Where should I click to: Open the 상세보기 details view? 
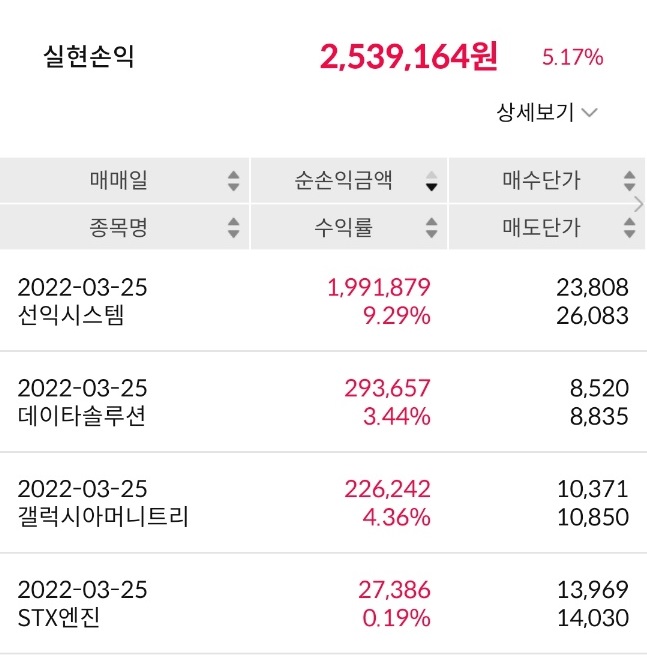tap(536, 113)
